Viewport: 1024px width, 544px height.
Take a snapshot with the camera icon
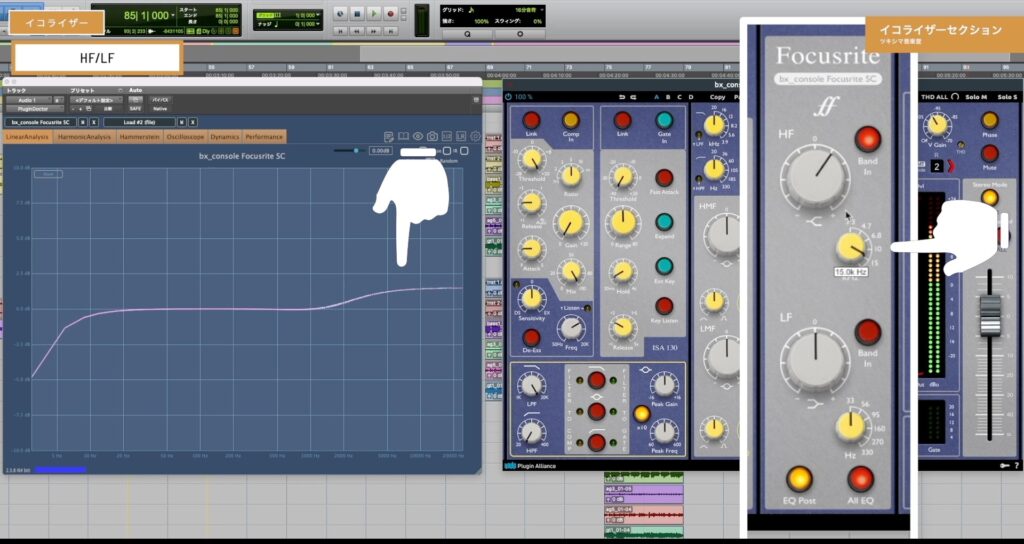point(432,136)
